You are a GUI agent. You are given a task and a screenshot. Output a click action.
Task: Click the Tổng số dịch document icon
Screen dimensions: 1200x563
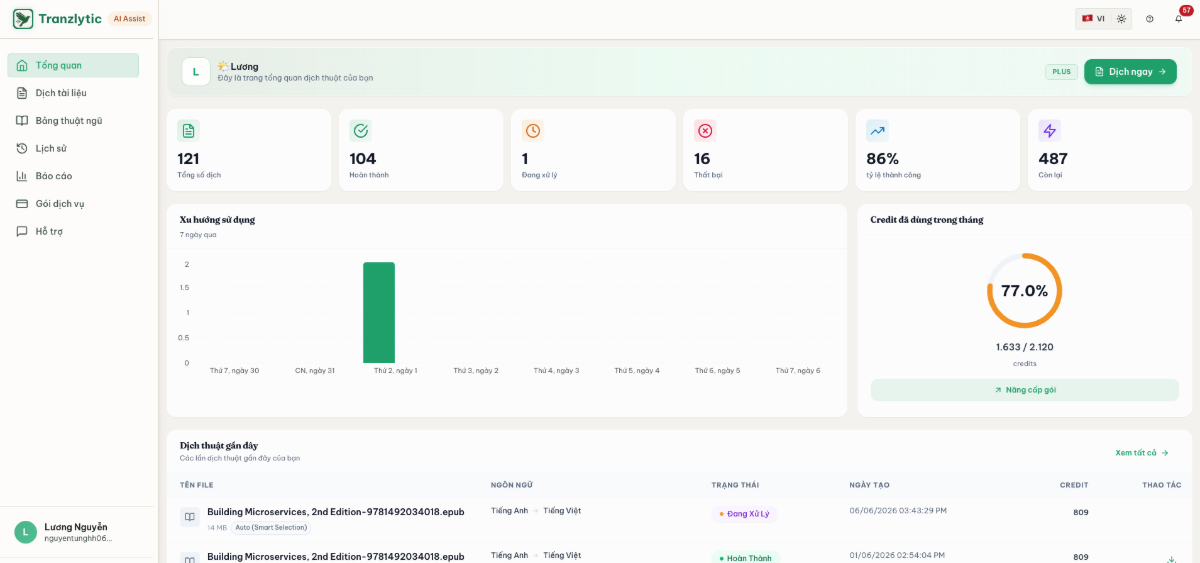(188, 131)
